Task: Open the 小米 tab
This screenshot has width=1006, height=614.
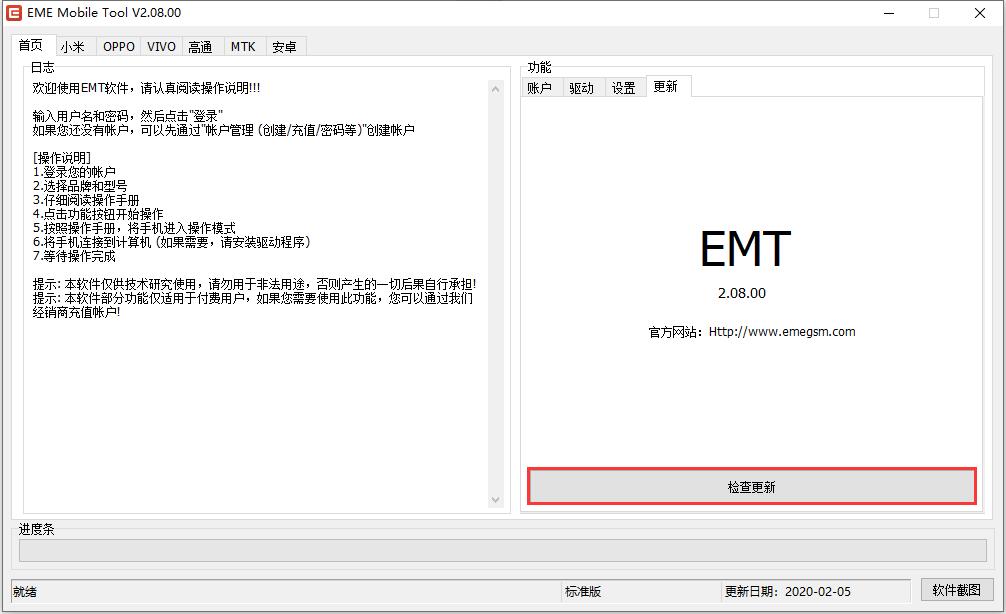Action: 72,46
